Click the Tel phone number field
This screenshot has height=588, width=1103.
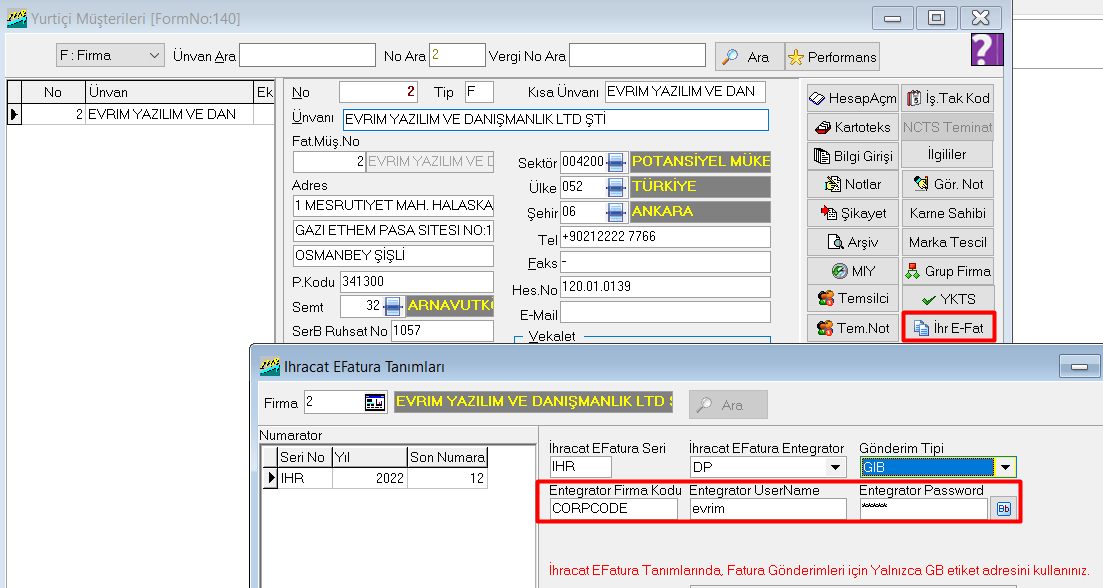[x=665, y=237]
